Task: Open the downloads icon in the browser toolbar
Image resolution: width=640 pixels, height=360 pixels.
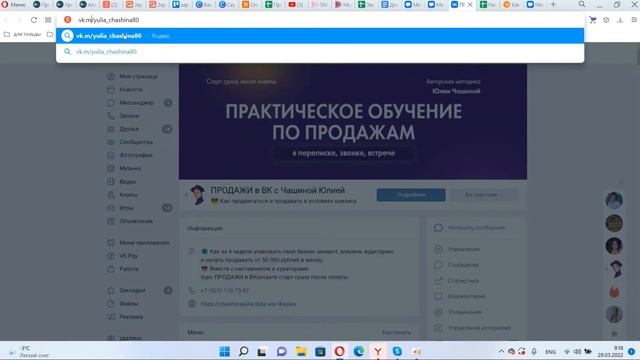Action: (620, 20)
